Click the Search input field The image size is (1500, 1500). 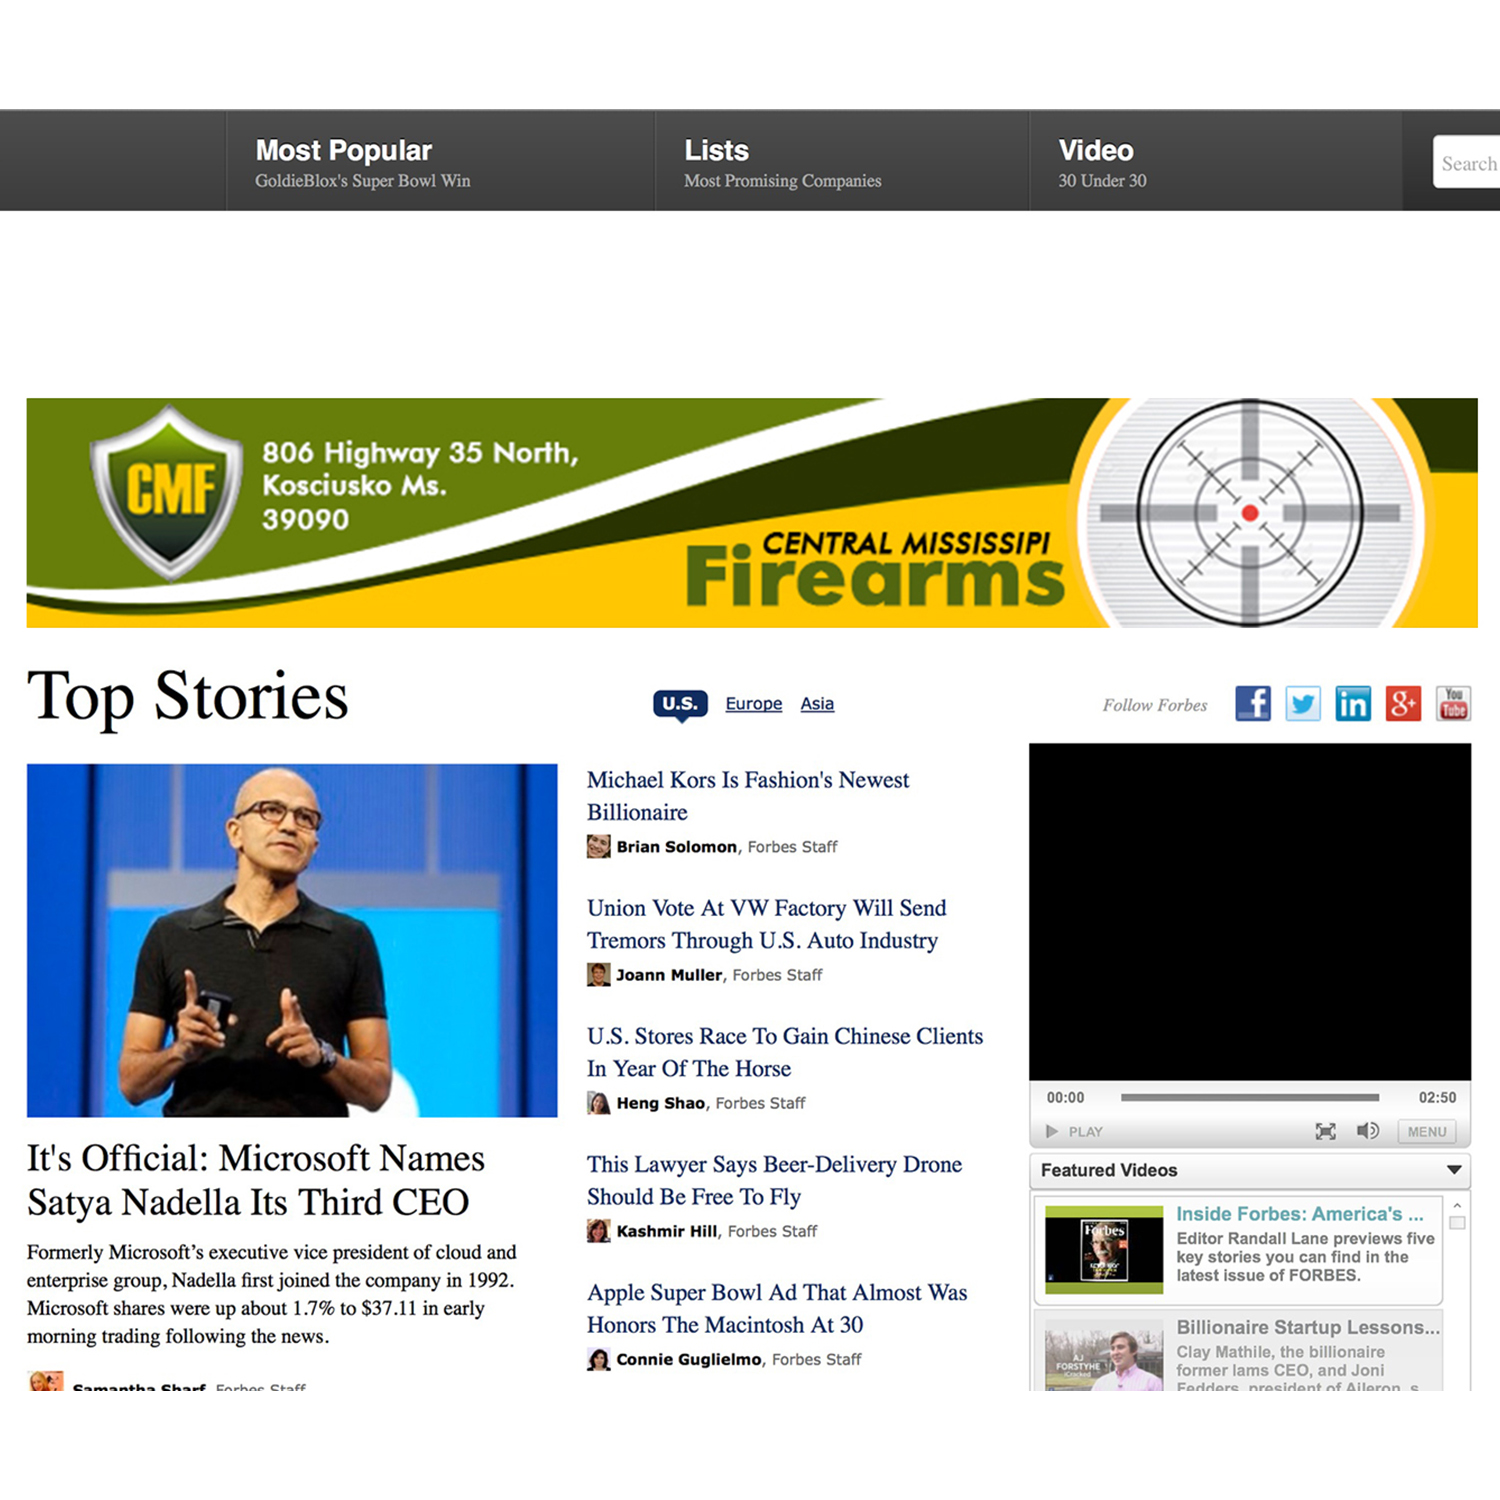tap(1467, 162)
